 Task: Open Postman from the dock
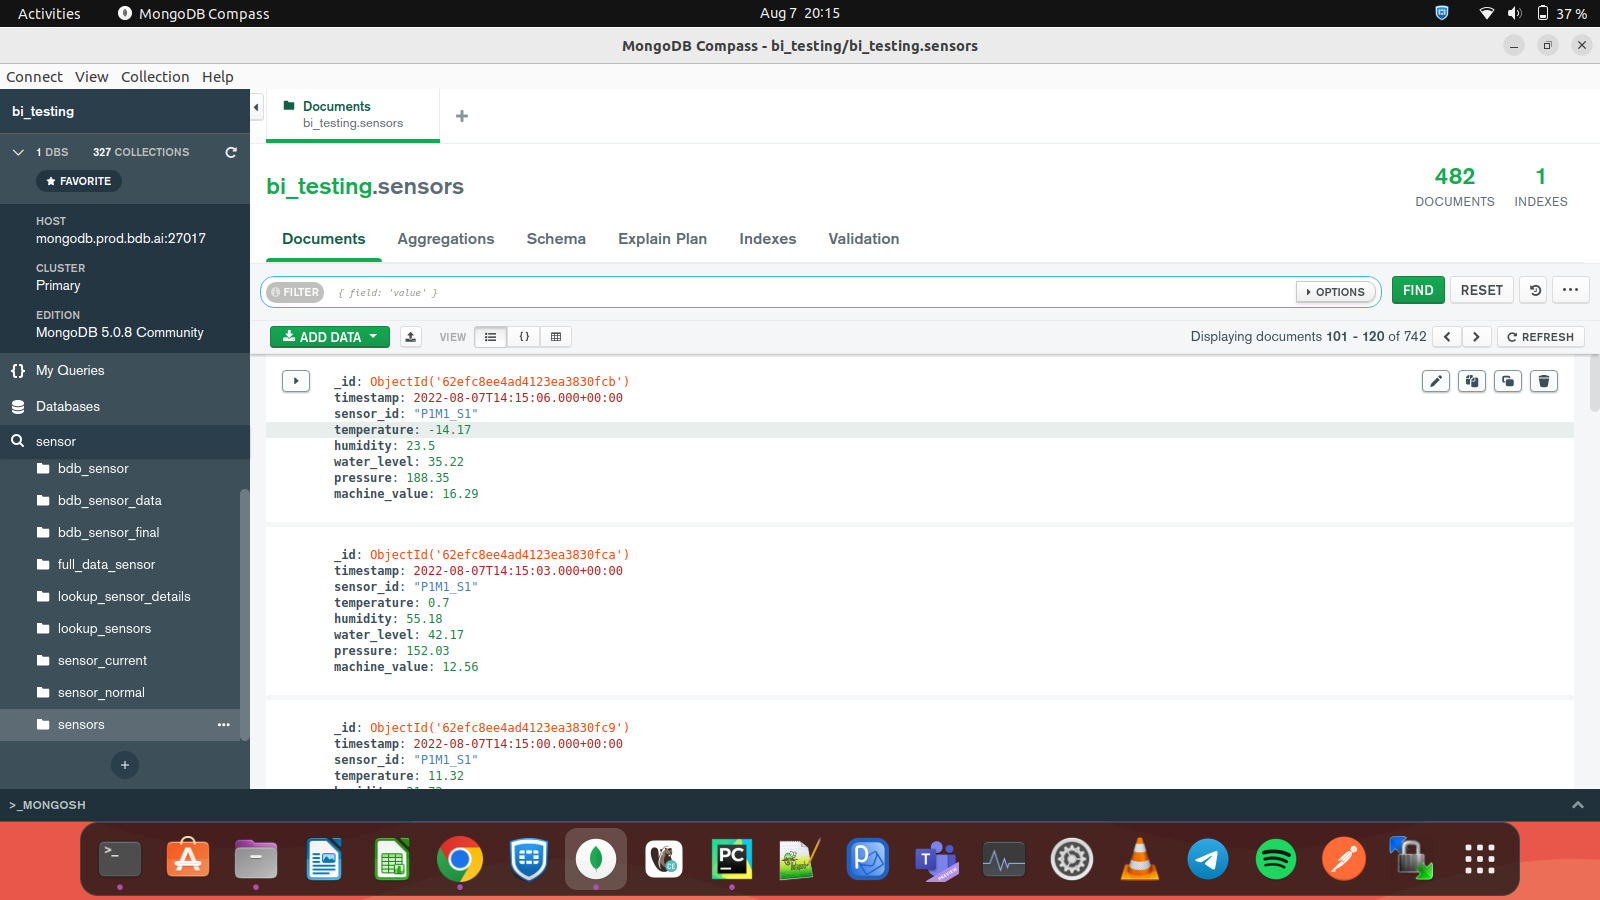[1344, 859]
